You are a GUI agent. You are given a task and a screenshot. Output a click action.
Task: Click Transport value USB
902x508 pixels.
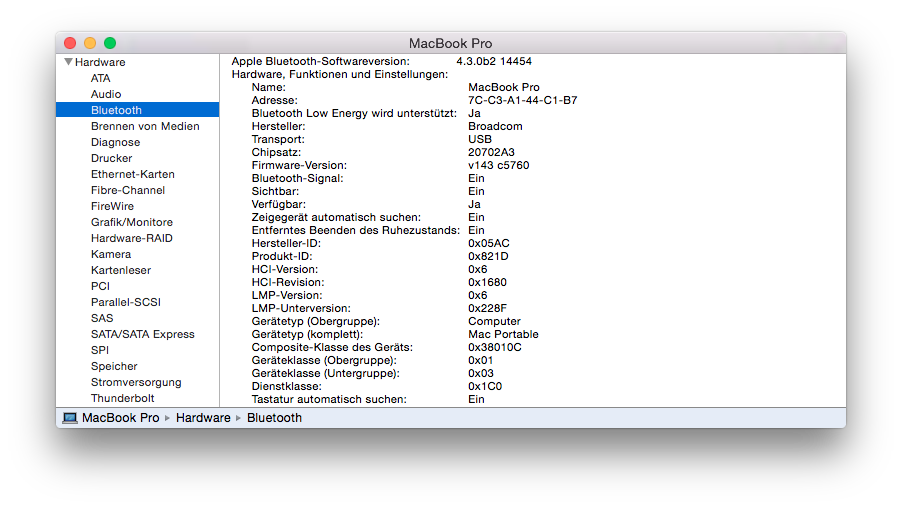[480, 139]
